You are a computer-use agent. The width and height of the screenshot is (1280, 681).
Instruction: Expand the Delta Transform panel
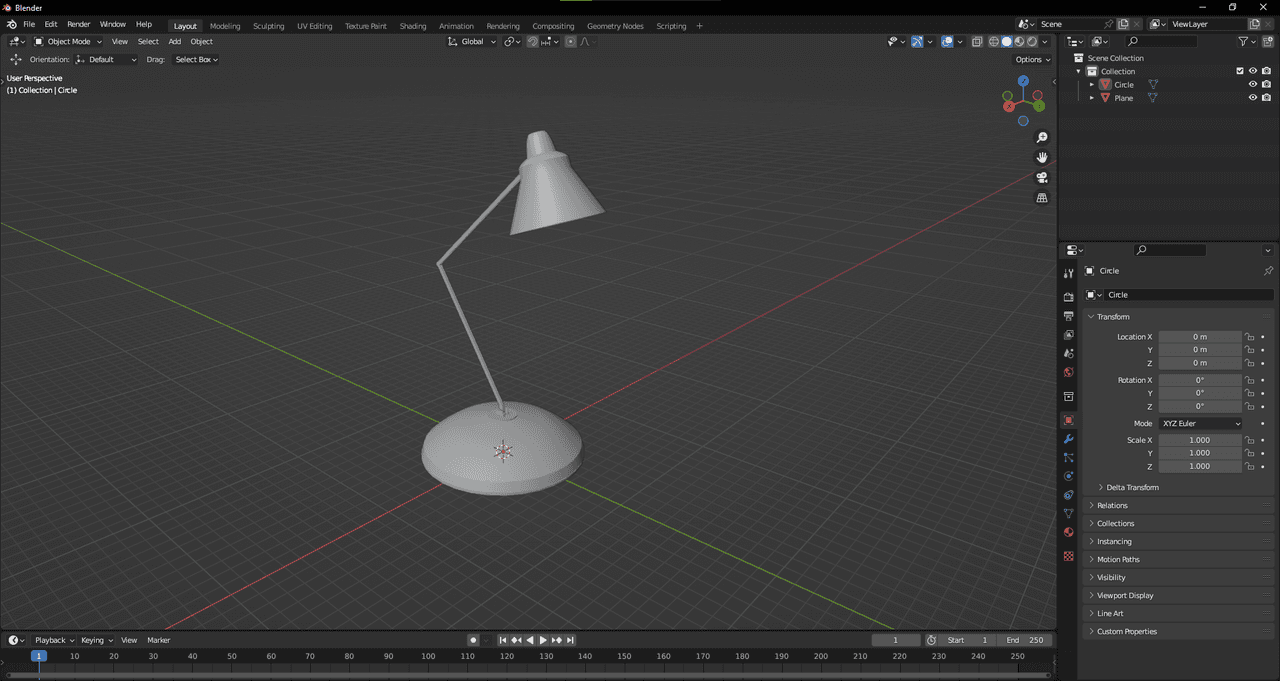click(1132, 488)
